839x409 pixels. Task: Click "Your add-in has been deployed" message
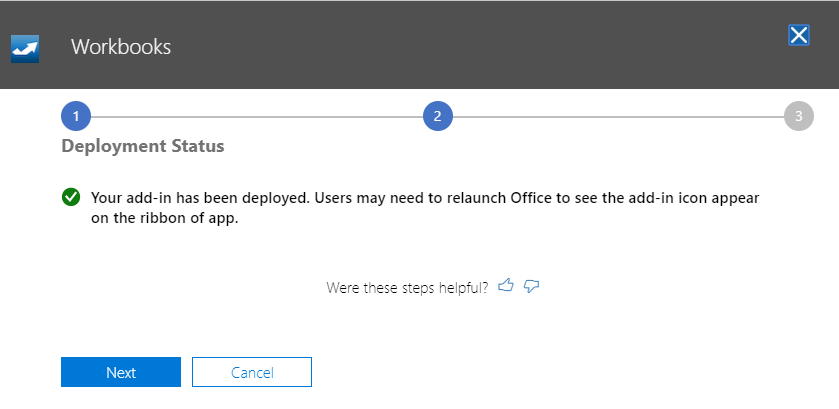point(201,198)
